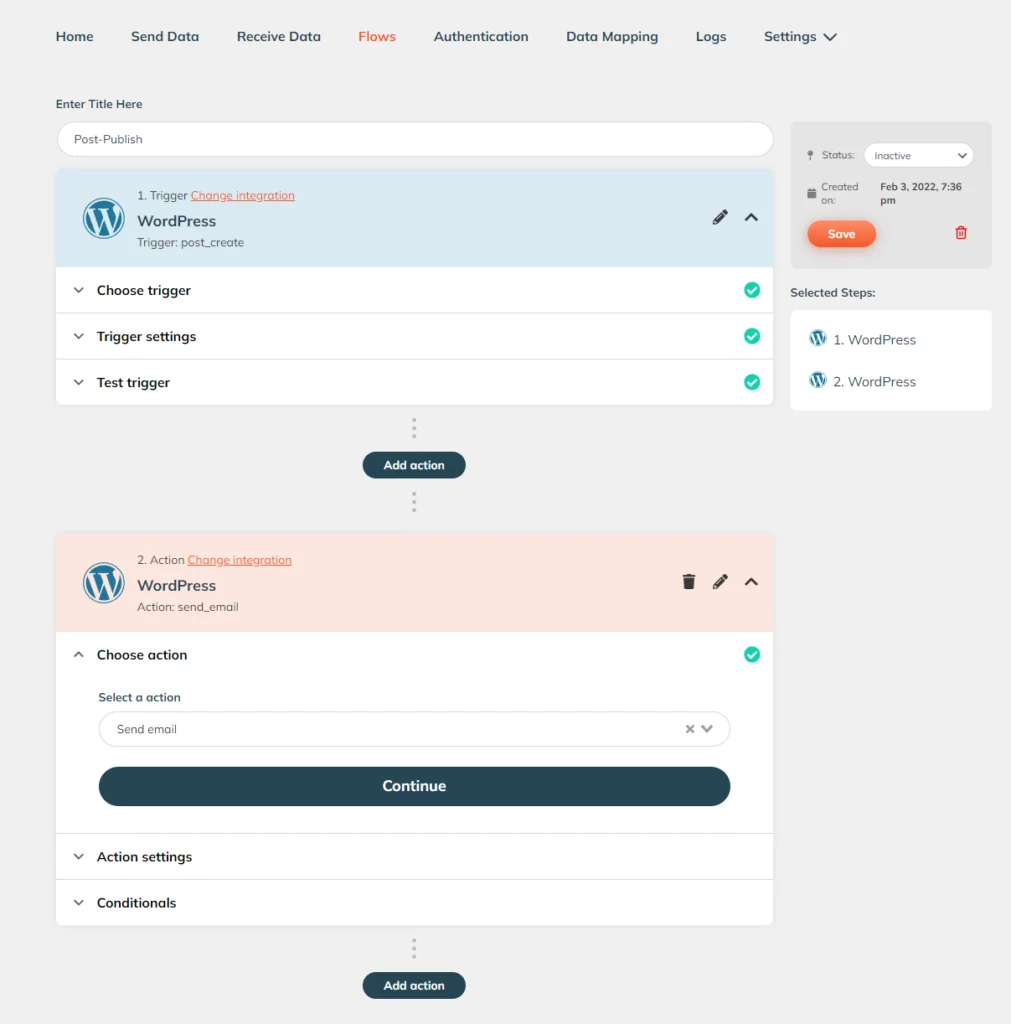Delete the WordPress action with trash icon

point(688,581)
